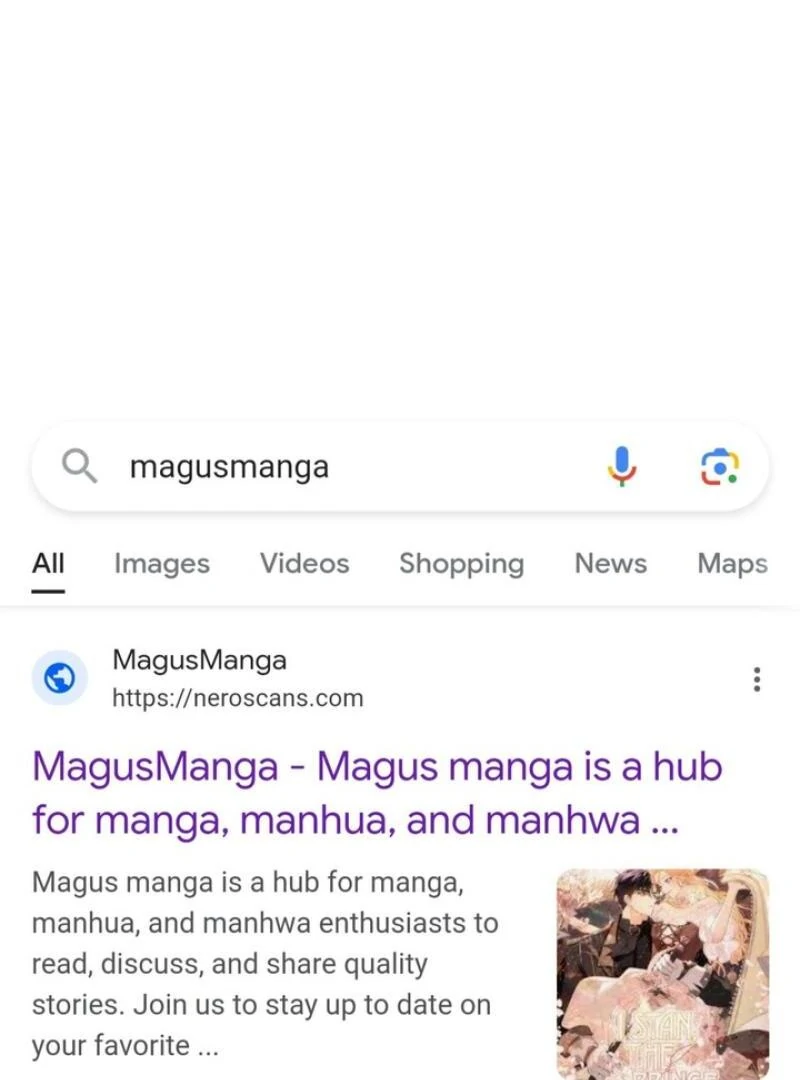This screenshot has width=800, height=1080.
Task: Click the magnifying glass search icon
Action: [x=79, y=466]
